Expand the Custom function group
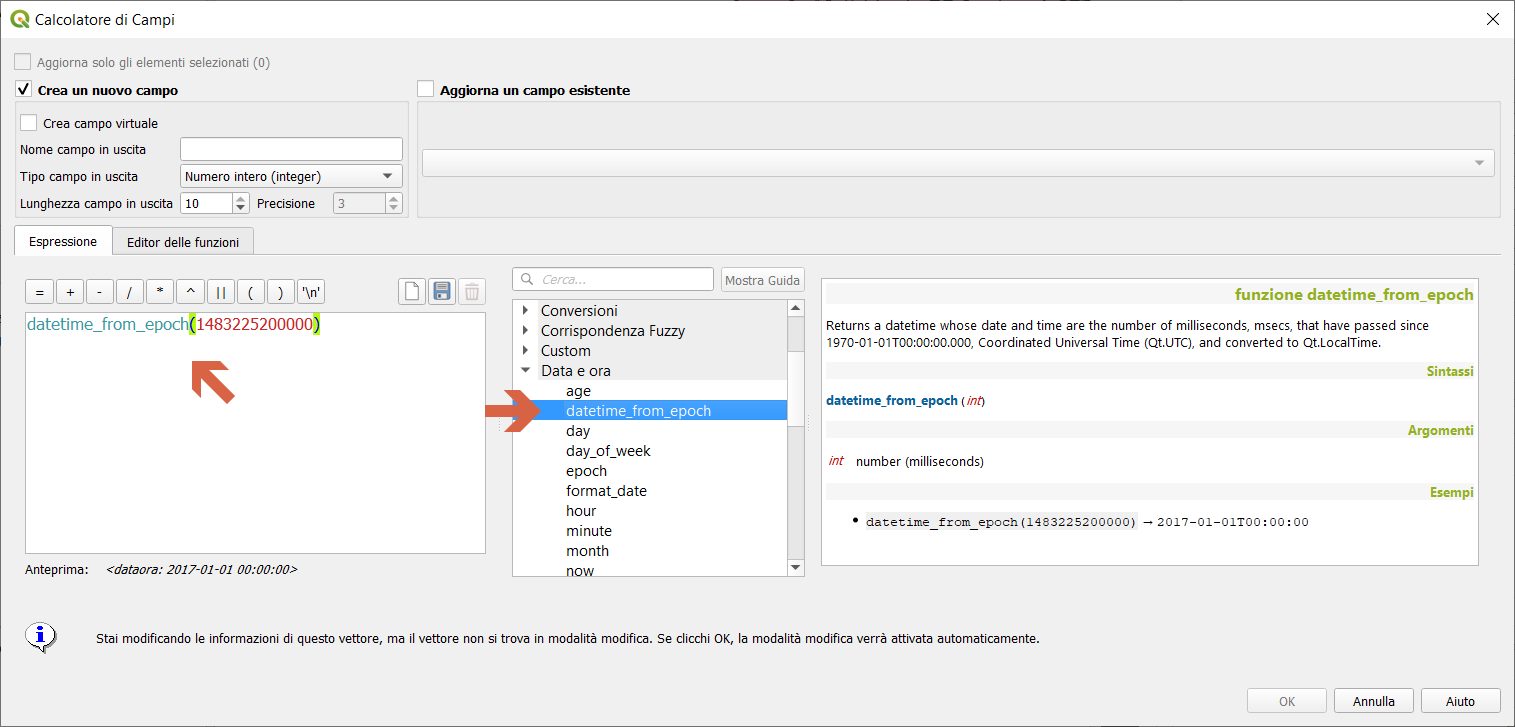 click(526, 351)
